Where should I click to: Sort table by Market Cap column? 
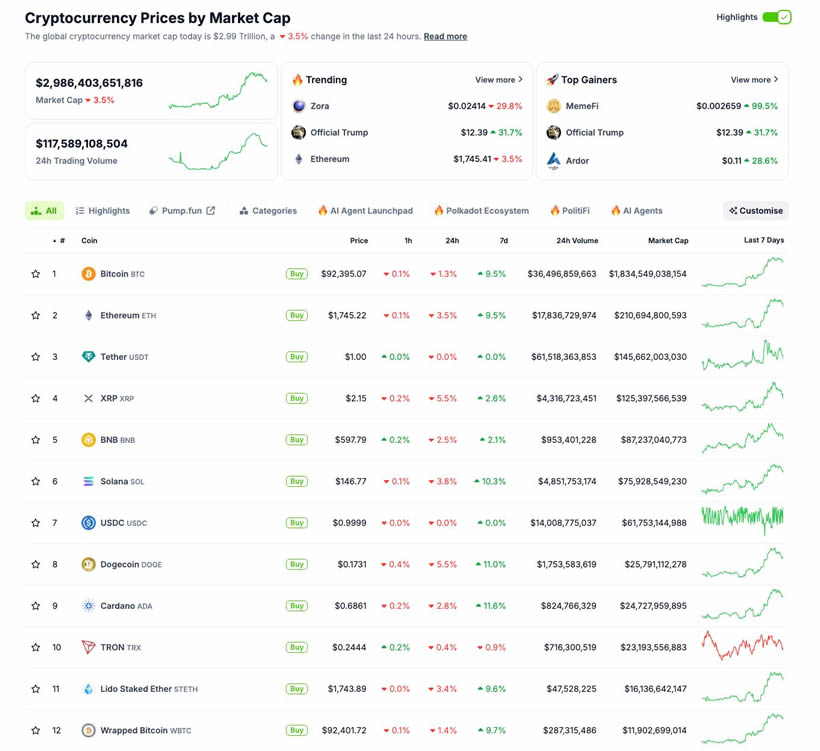tap(668, 241)
